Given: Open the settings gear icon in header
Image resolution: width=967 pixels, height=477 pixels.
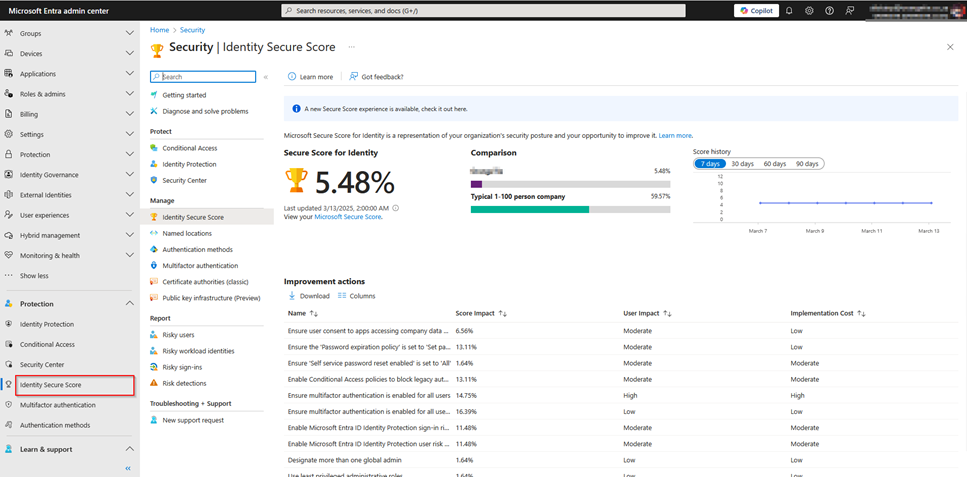Looking at the screenshot, I should click(x=810, y=10).
